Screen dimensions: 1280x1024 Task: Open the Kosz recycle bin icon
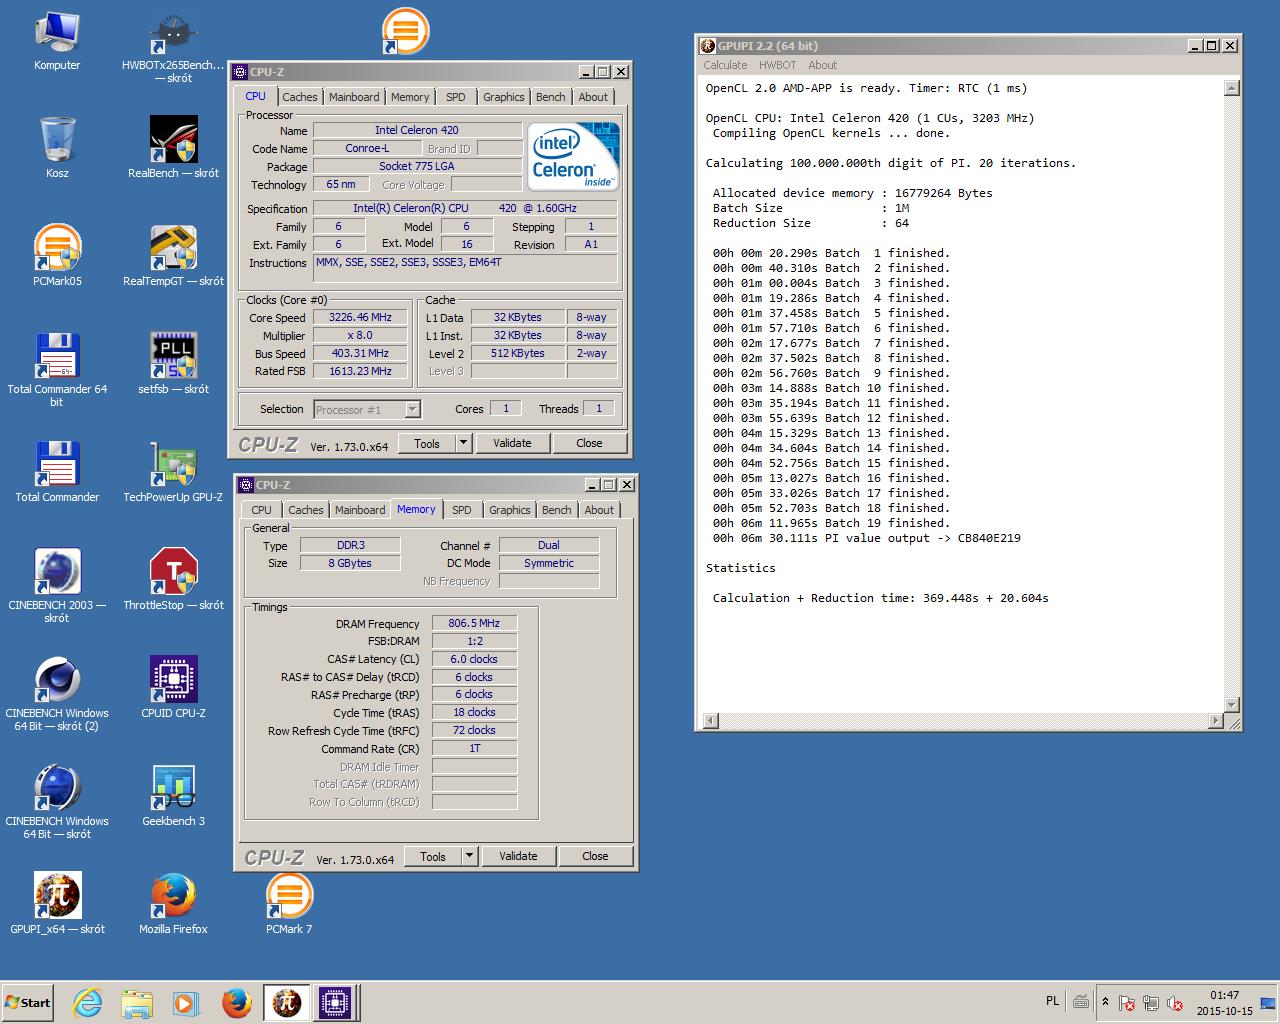(x=57, y=147)
